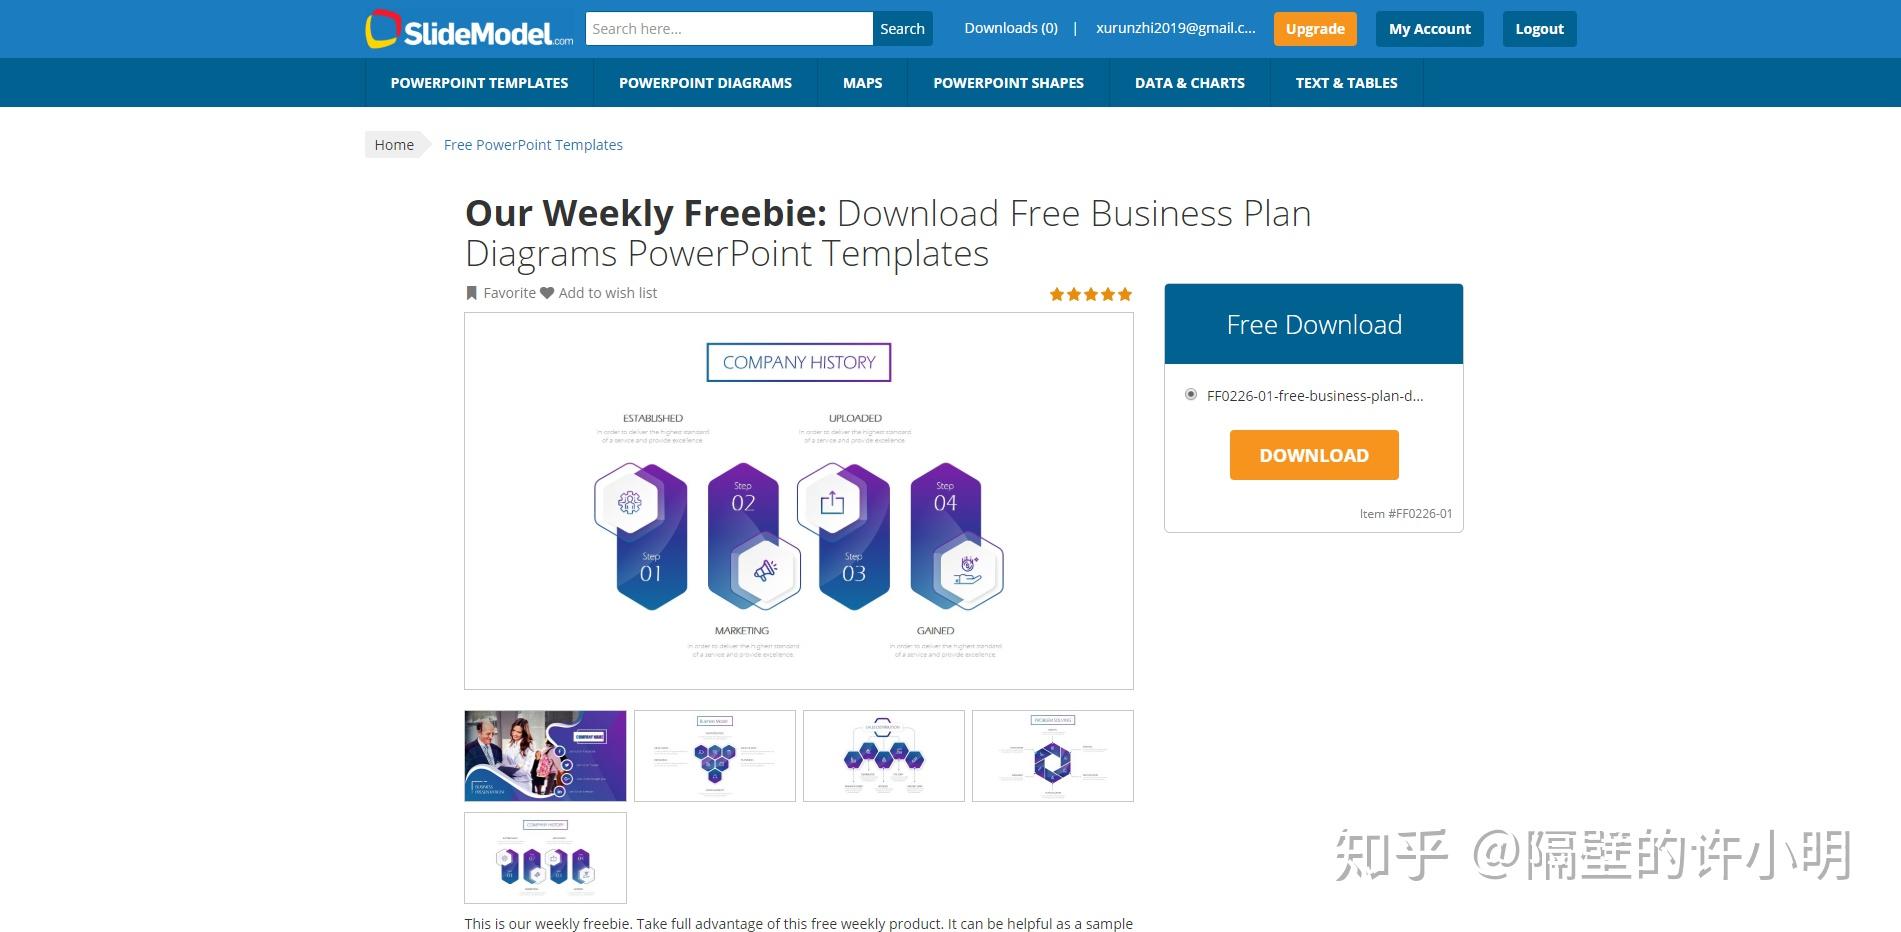Click the Free PowerPoint Templates breadcrumb link
The width and height of the screenshot is (1901, 932).
pyautogui.click(x=533, y=145)
